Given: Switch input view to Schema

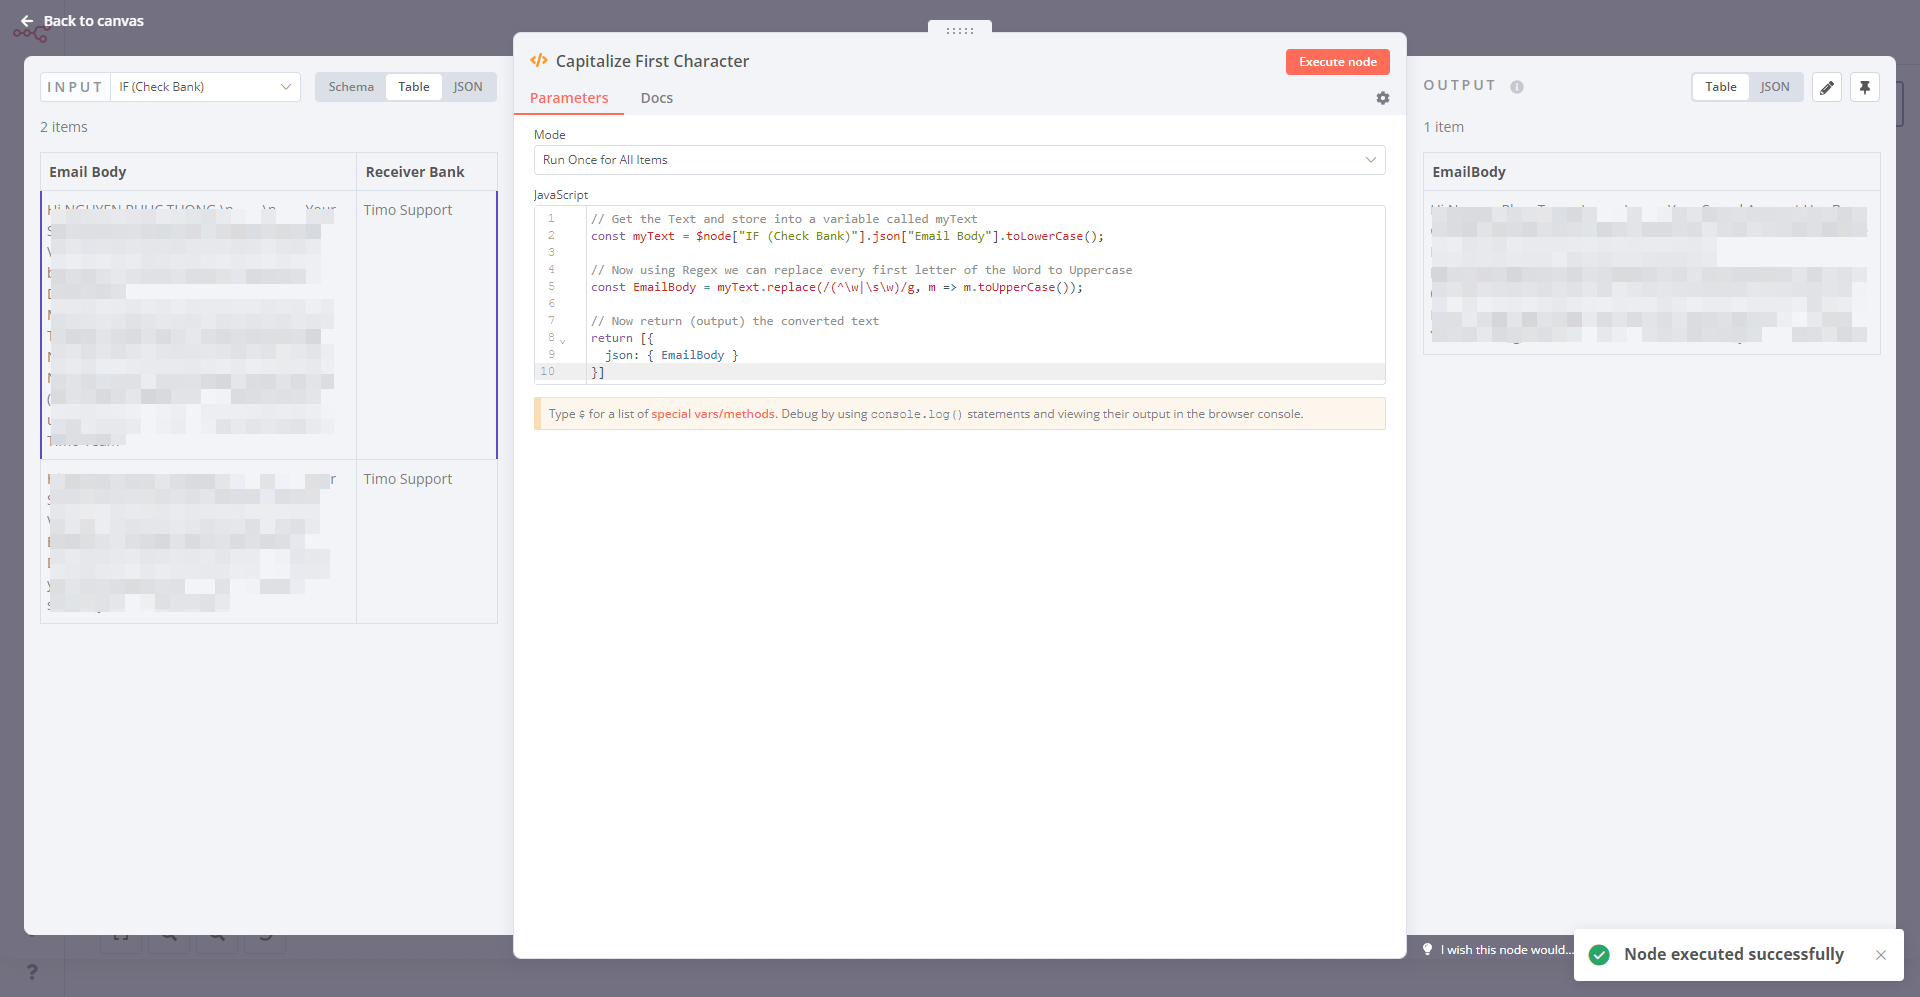Looking at the screenshot, I should 351,87.
